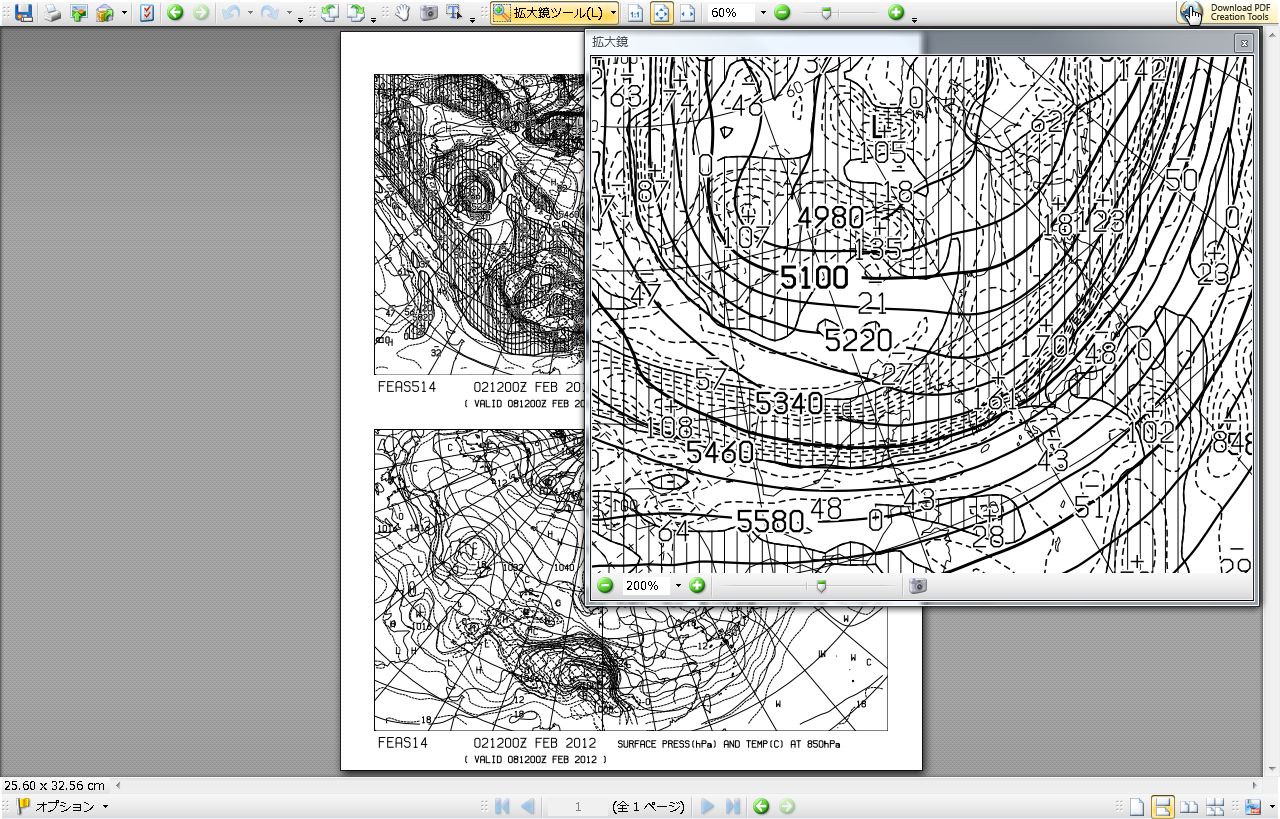1280x819 pixels.
Task: Select the Hand tool
Action: (x=402, y=13)
